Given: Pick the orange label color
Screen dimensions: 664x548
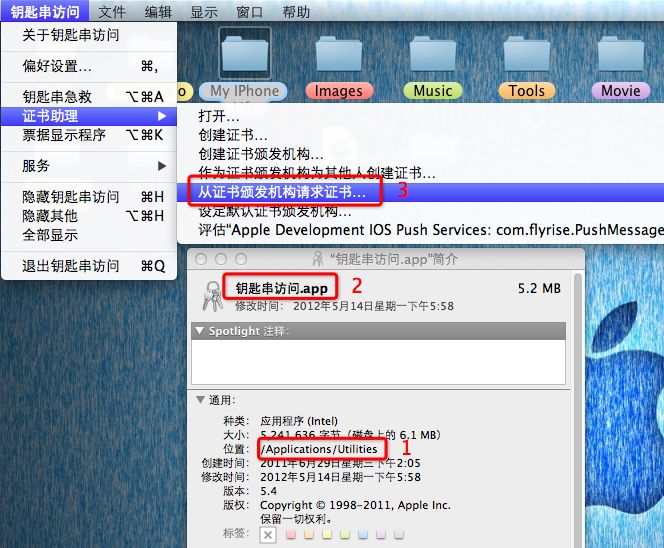Looking at the screenshot, I should pos(309,535).
